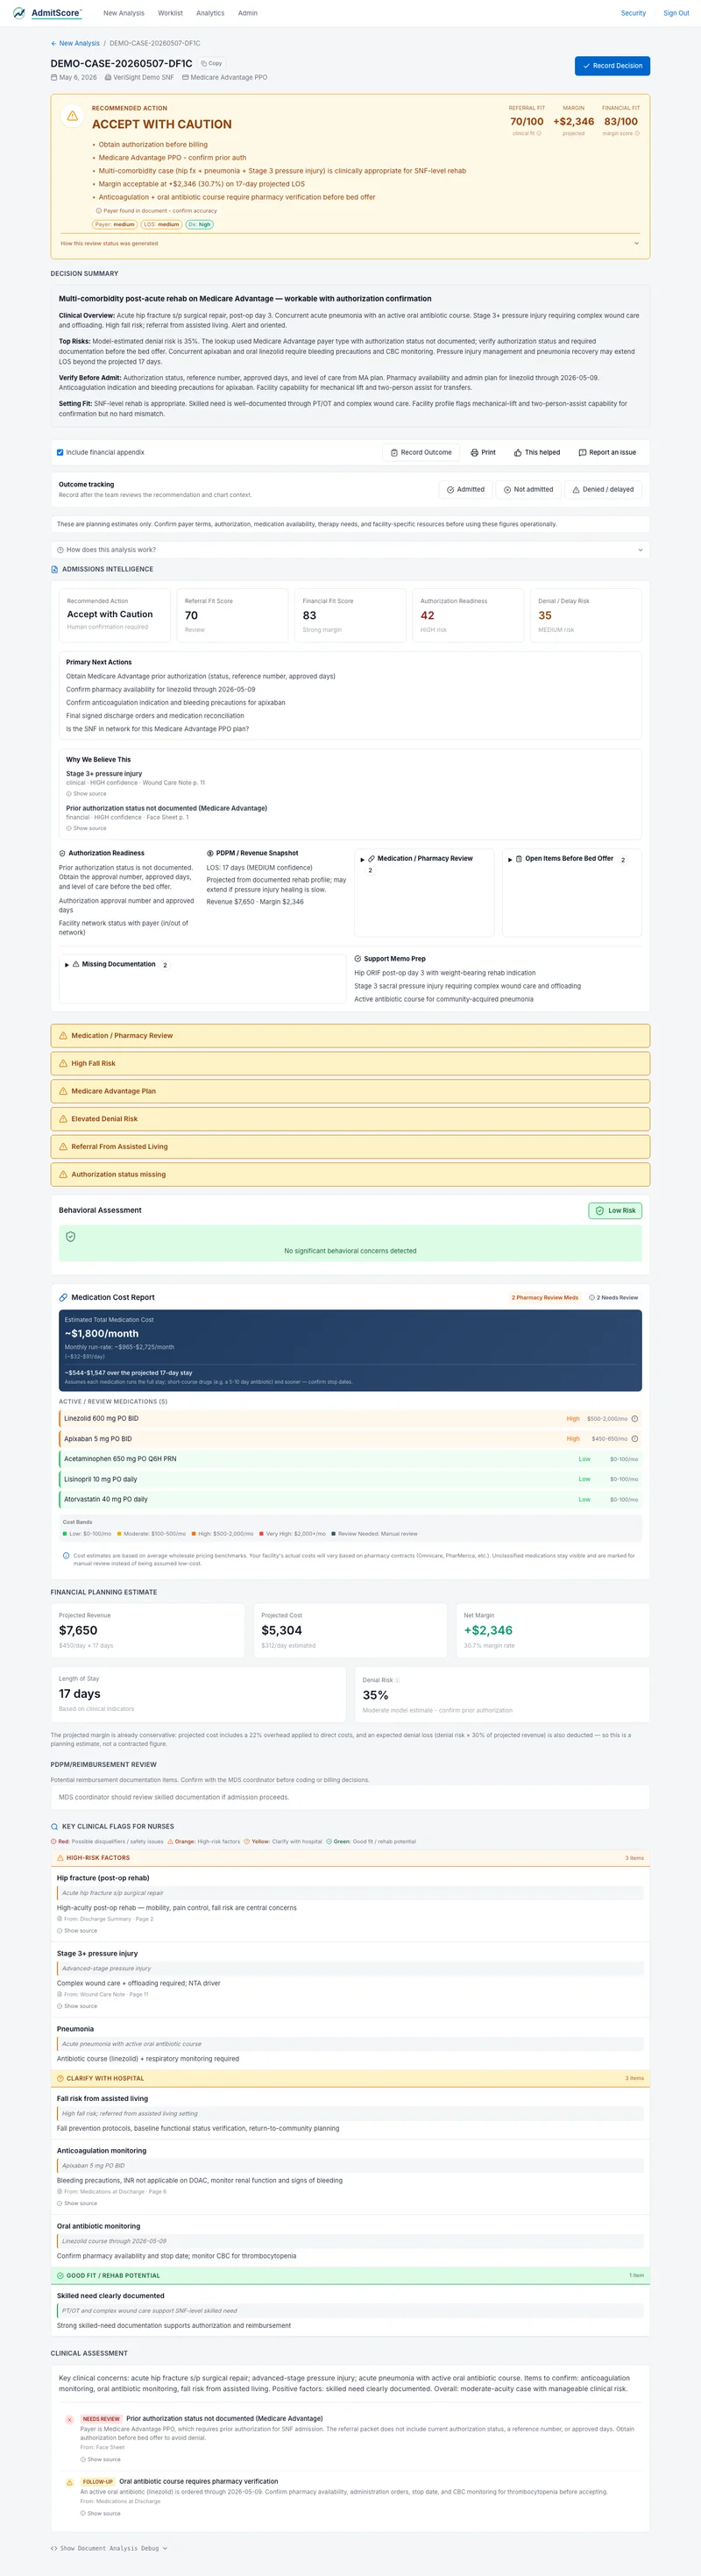This screenshot has width=701, height=2576.
Task: Click the Payer: medium badge
Action: 115,225
